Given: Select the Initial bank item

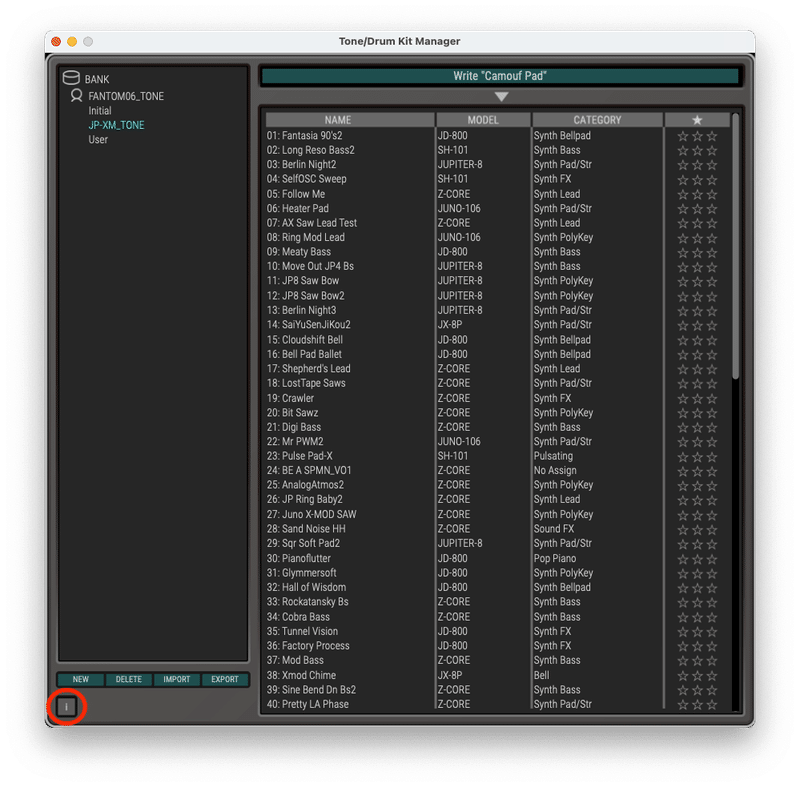Looking at the screenshot, I should click(99, 111).
